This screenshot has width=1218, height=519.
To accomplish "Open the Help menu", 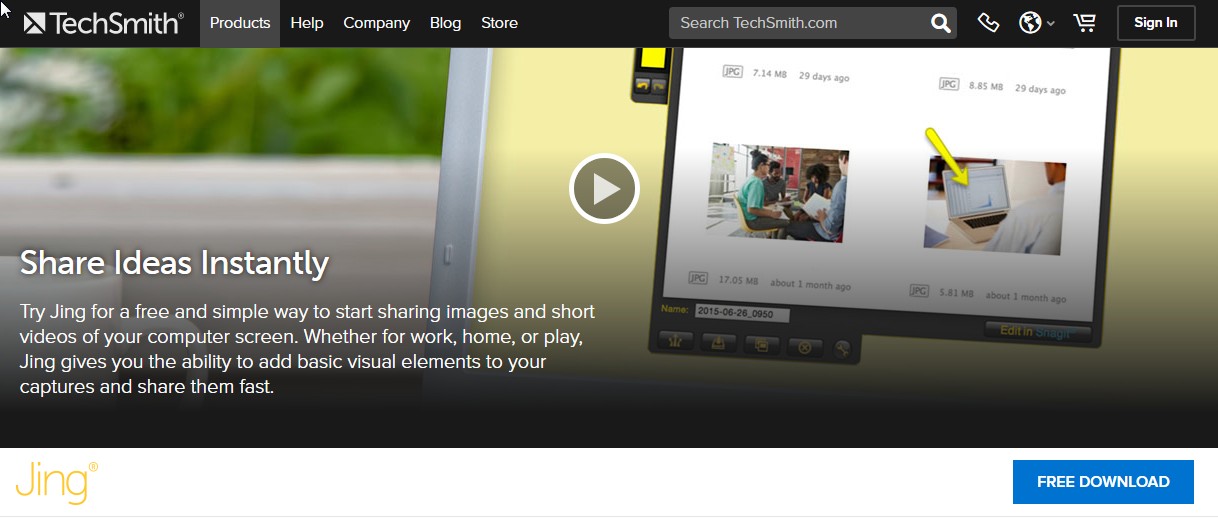I will (307, 22).
